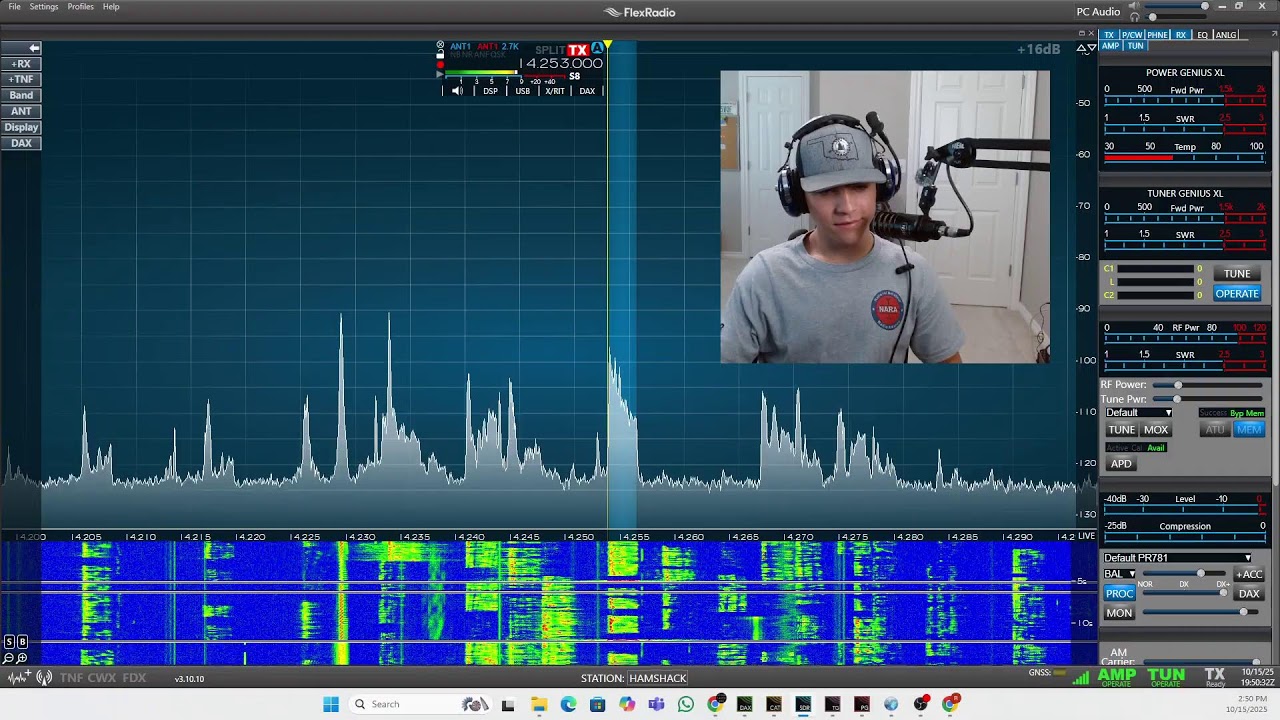This screenshot has width=1280, height=720.
Task: Open the Settings menu
Action: point(44,7)
